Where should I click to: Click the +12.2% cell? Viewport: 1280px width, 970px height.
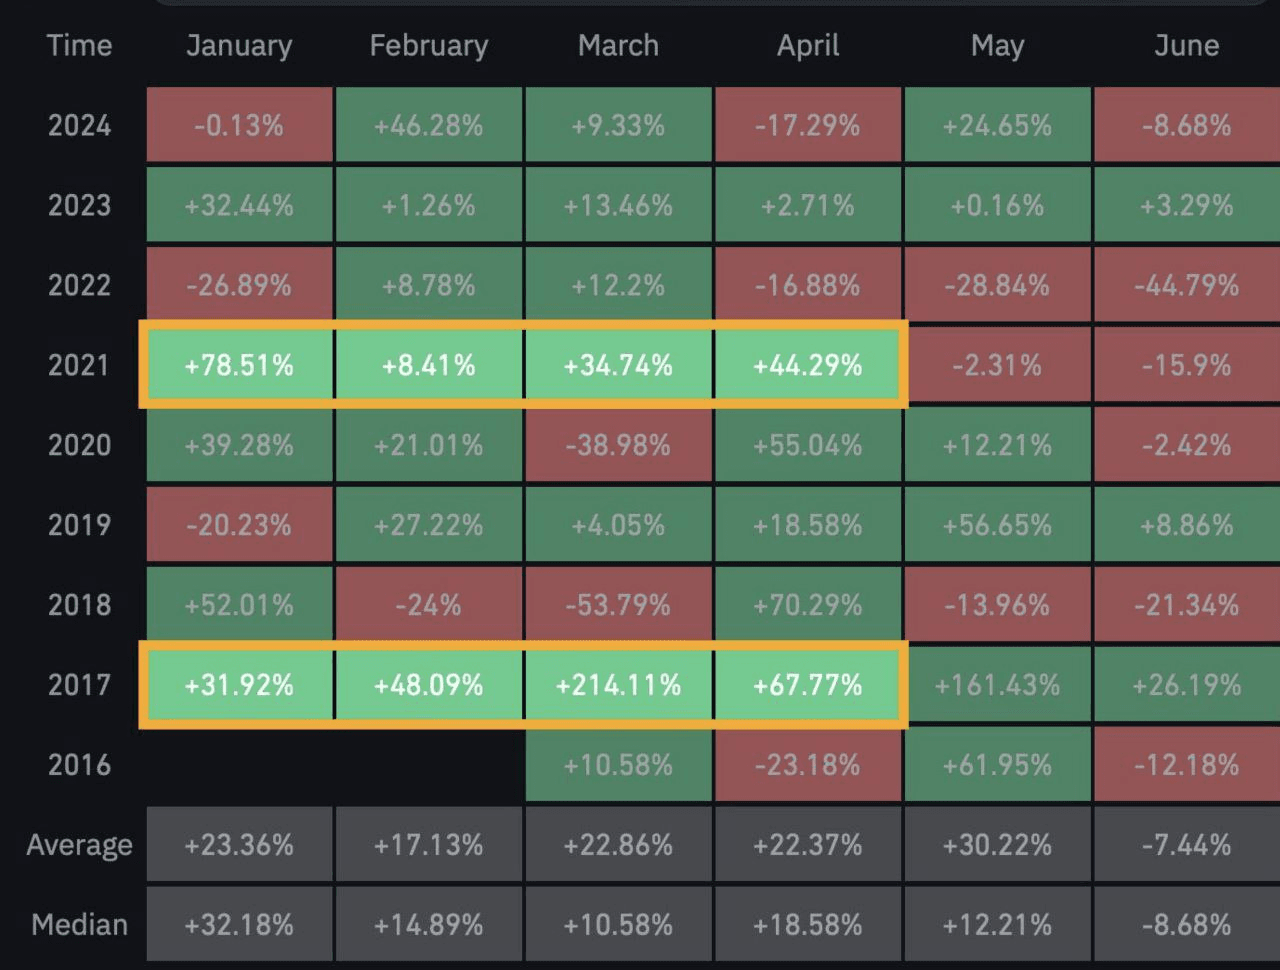(618, 285)
